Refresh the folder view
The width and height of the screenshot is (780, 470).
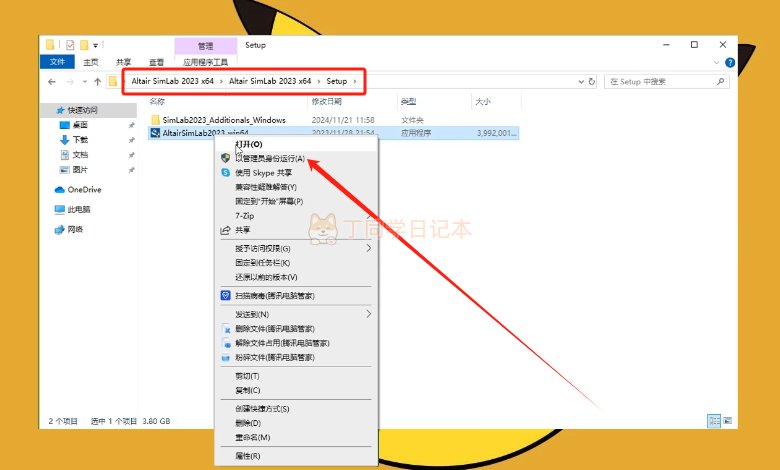(x=592, y=82)
